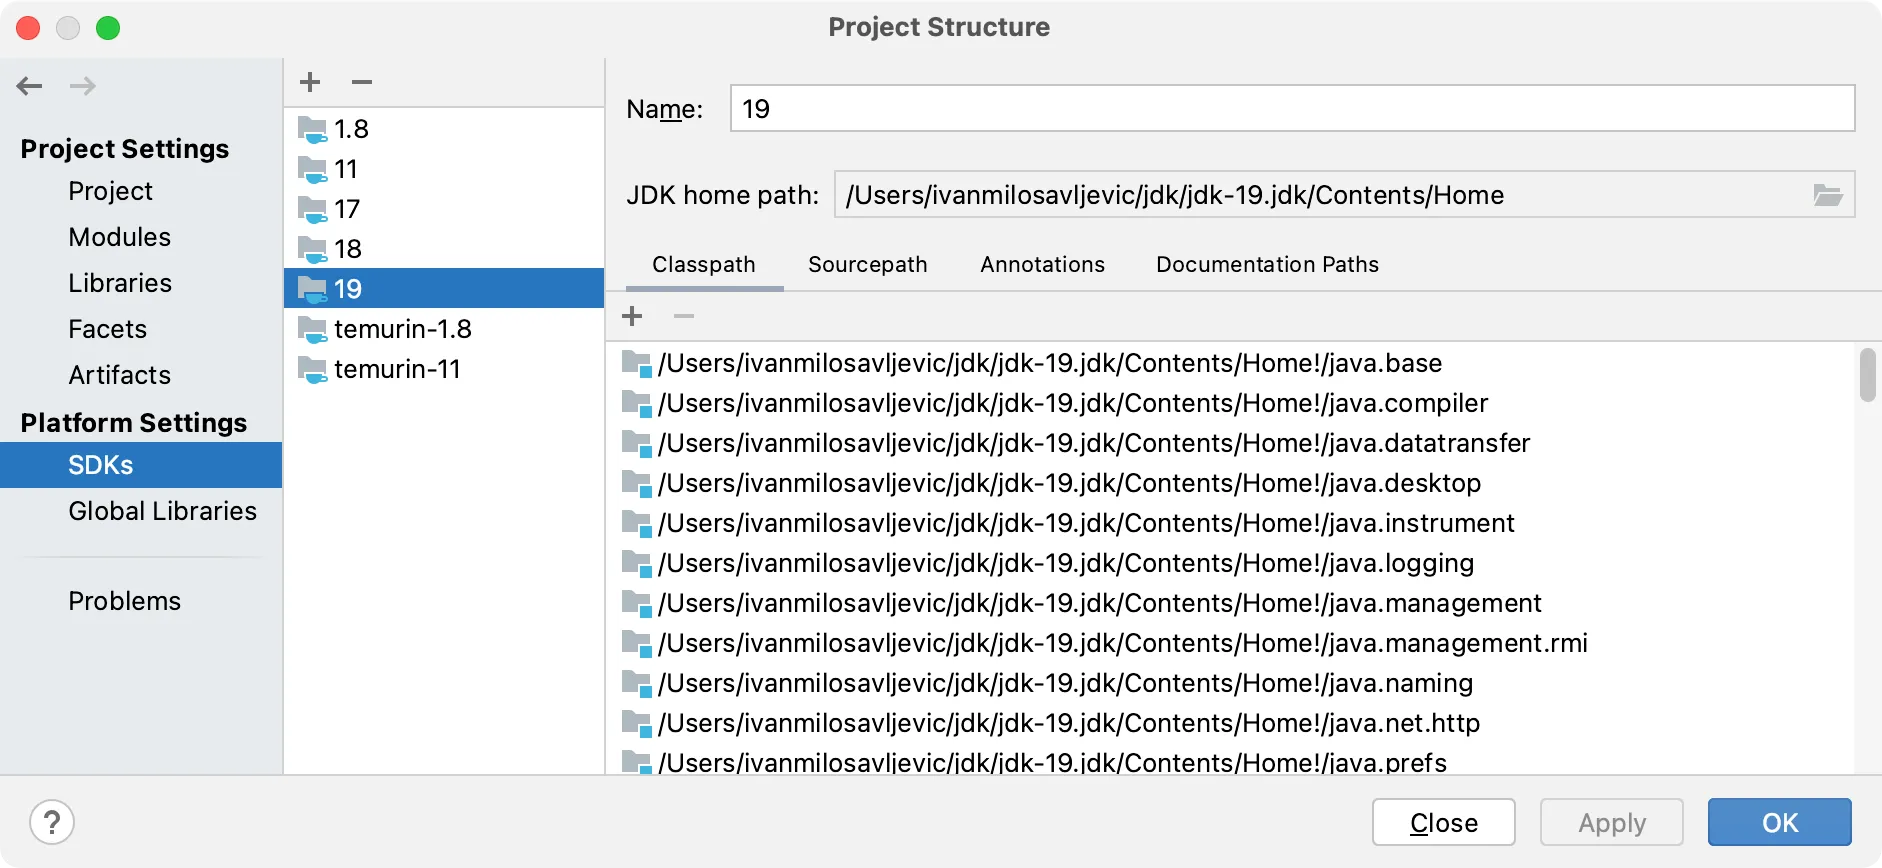This screenshot has width=1882, height=868.
Task: Click the back navigation arrow
Action: (30, 86)
